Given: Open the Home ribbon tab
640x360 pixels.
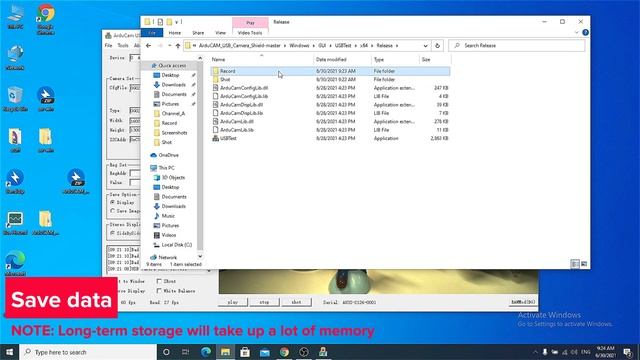Looking at the screenshot, I should tap(175, 33).
